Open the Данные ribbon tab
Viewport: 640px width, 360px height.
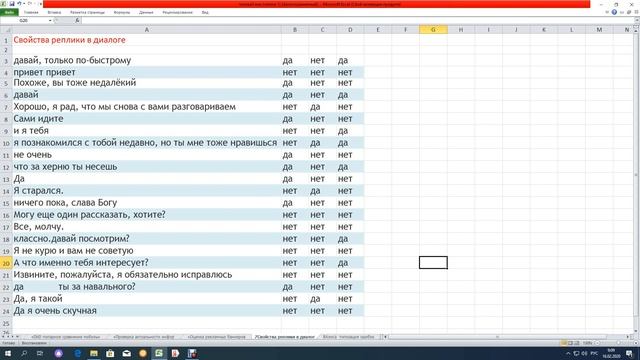[146, 12]
